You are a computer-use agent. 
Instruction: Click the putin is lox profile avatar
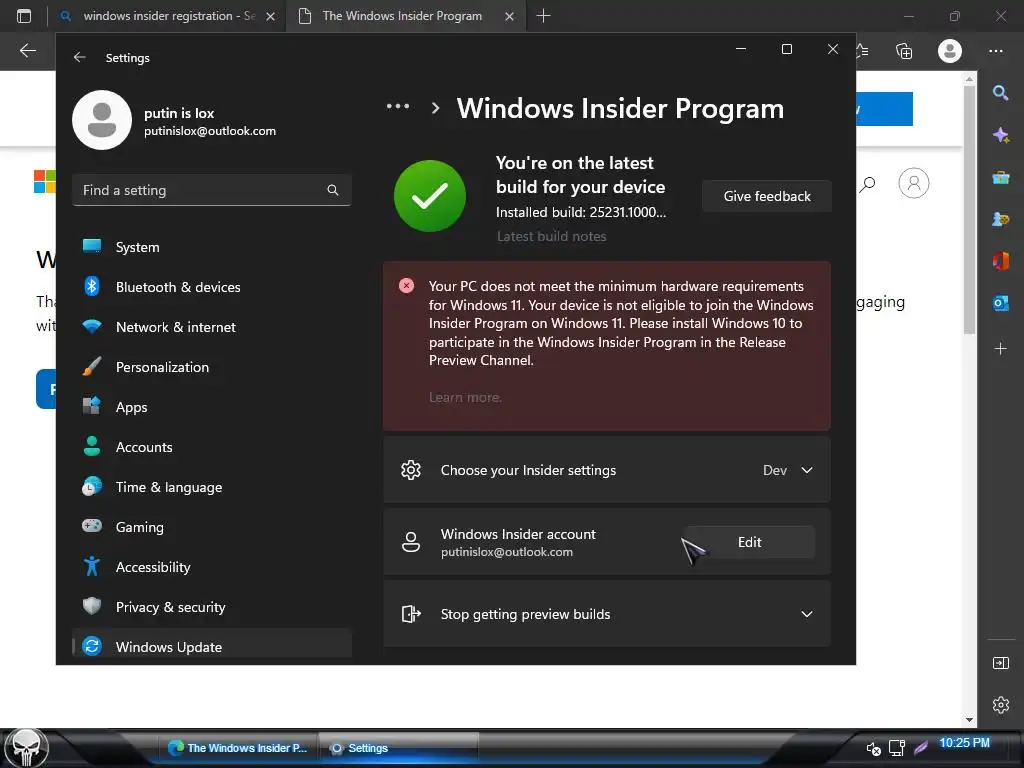click(102, 120)
